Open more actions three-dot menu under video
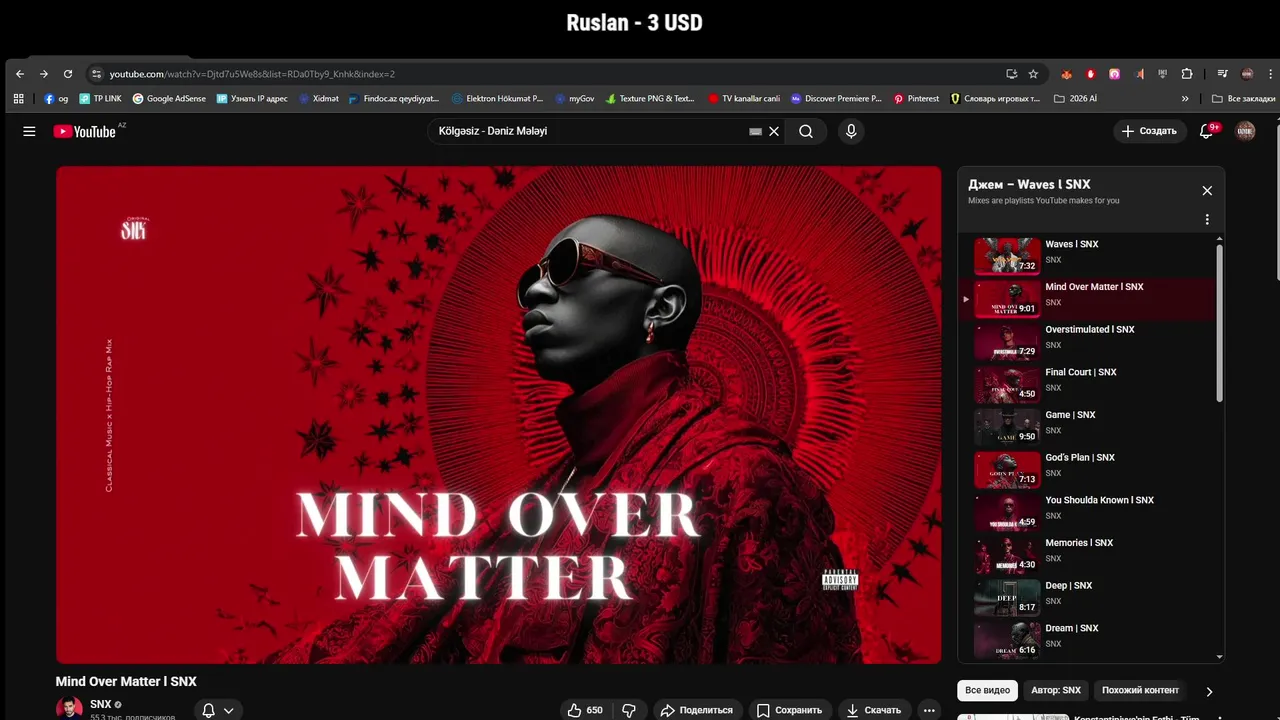Screen dimensions: 1280x720 point(929,710)
